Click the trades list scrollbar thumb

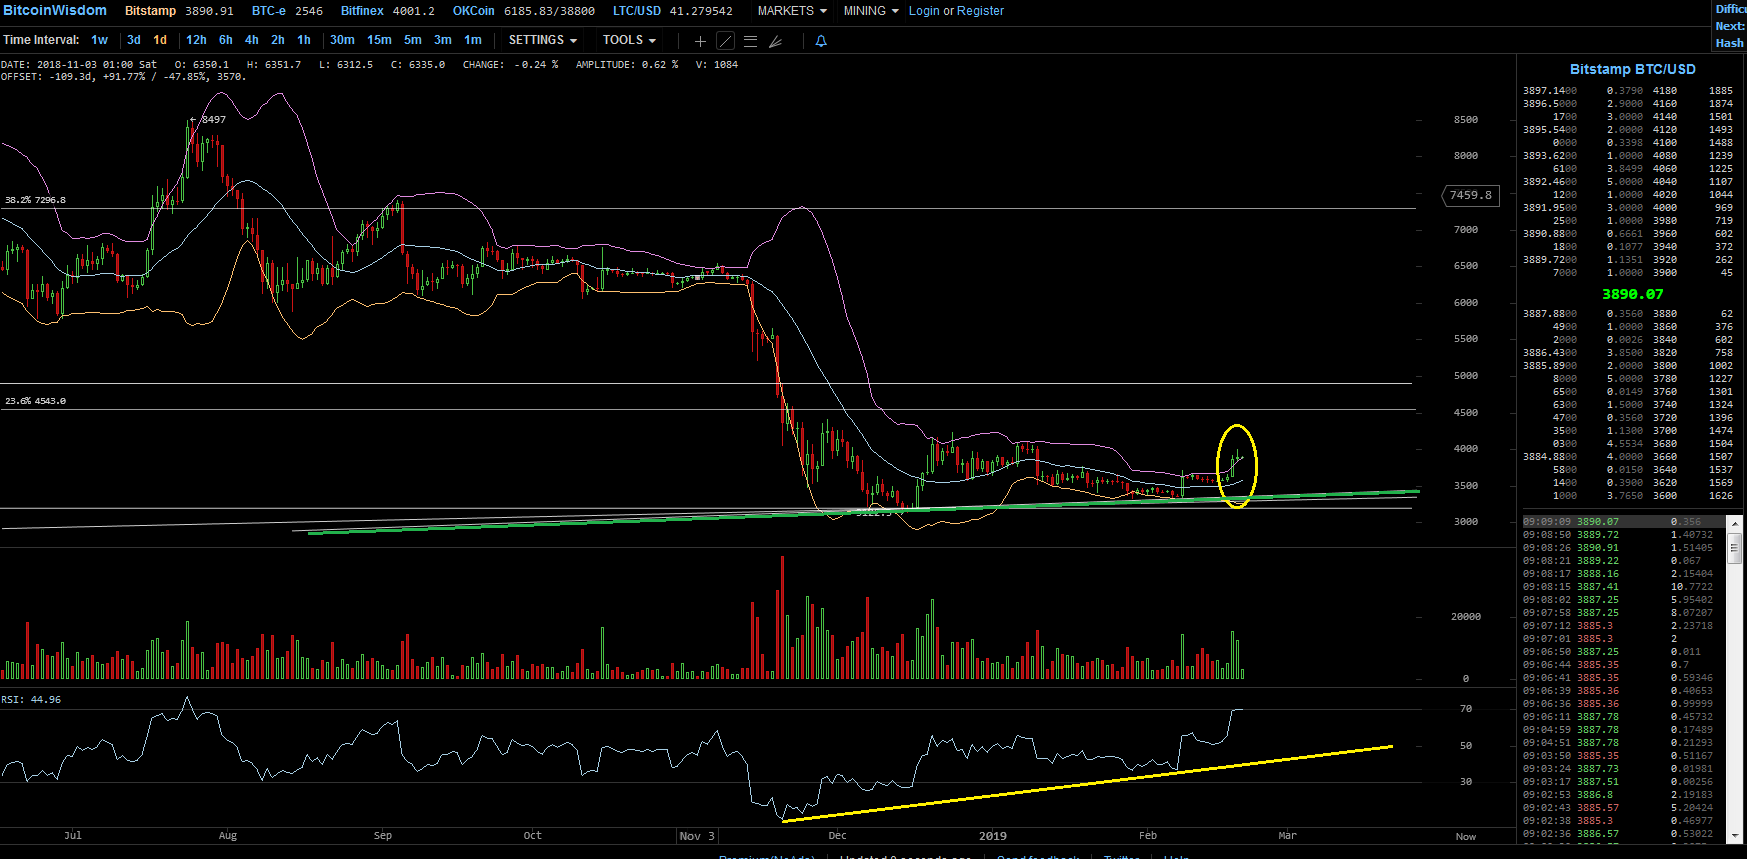pyautogui.click(x=1735, y=547)
